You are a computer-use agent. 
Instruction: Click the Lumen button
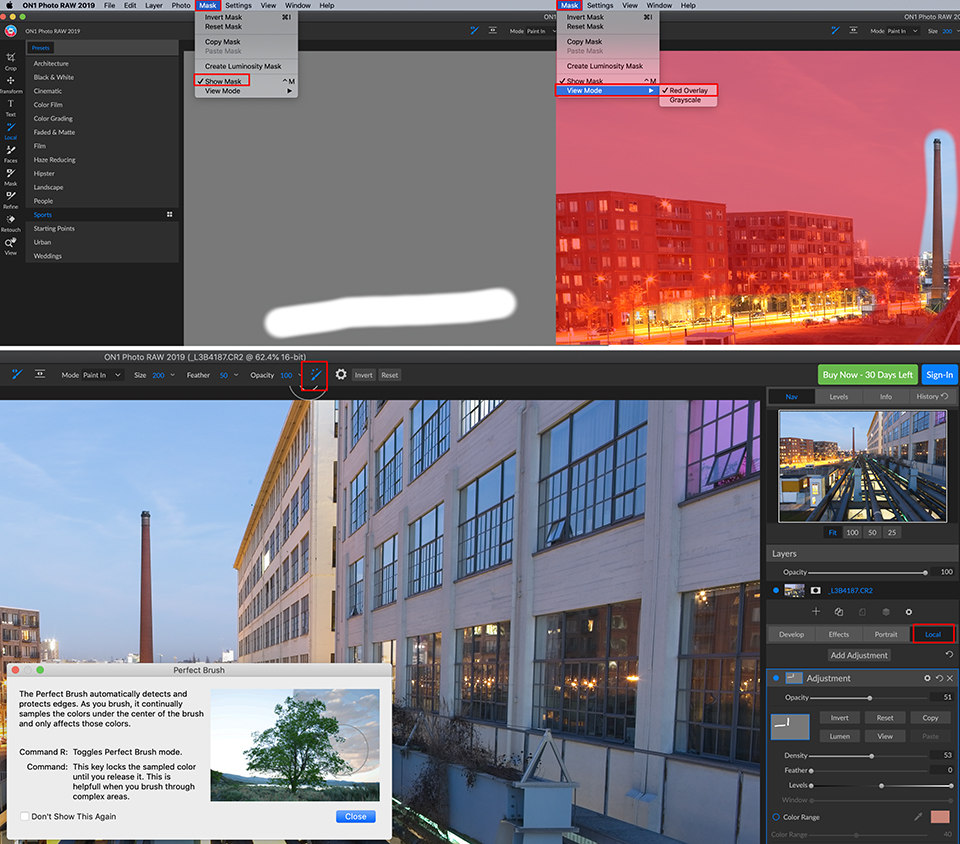click(x=839, y=736)
